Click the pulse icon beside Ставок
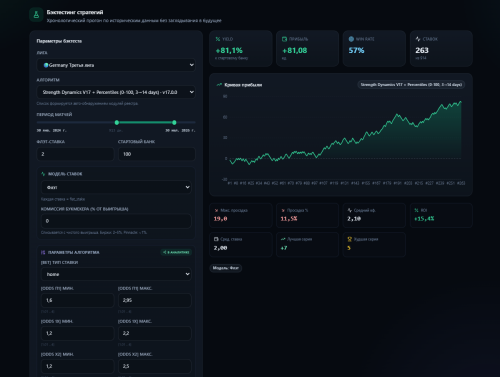The width and height of the screenshot is (500, 377). click(418, 39)
